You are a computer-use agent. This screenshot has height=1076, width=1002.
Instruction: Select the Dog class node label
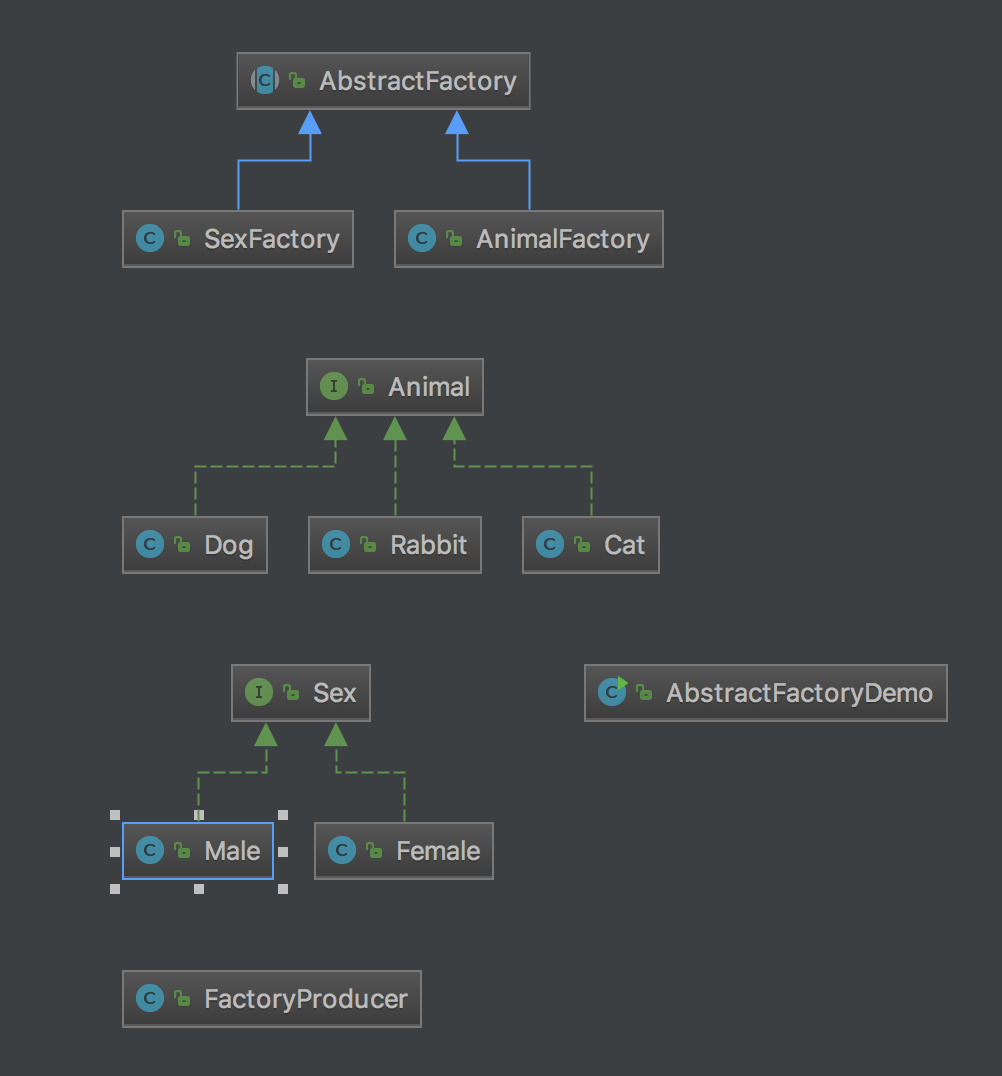(x=229, y=546)
